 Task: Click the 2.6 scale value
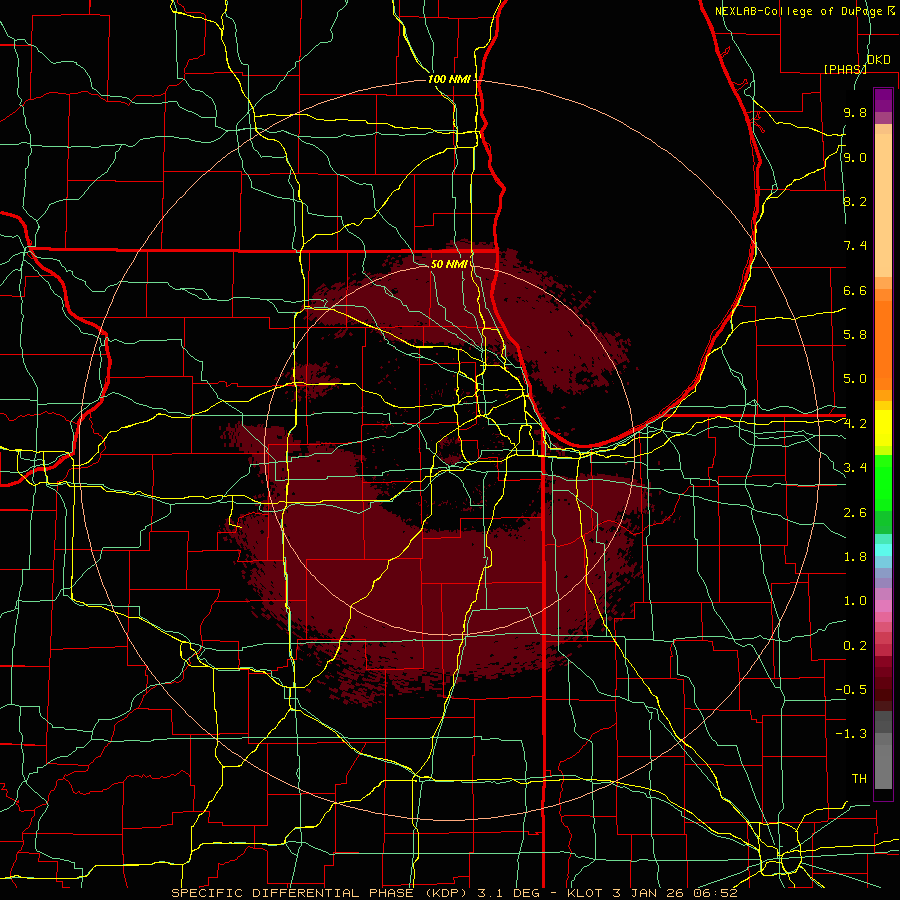click(x=855, y=513)
